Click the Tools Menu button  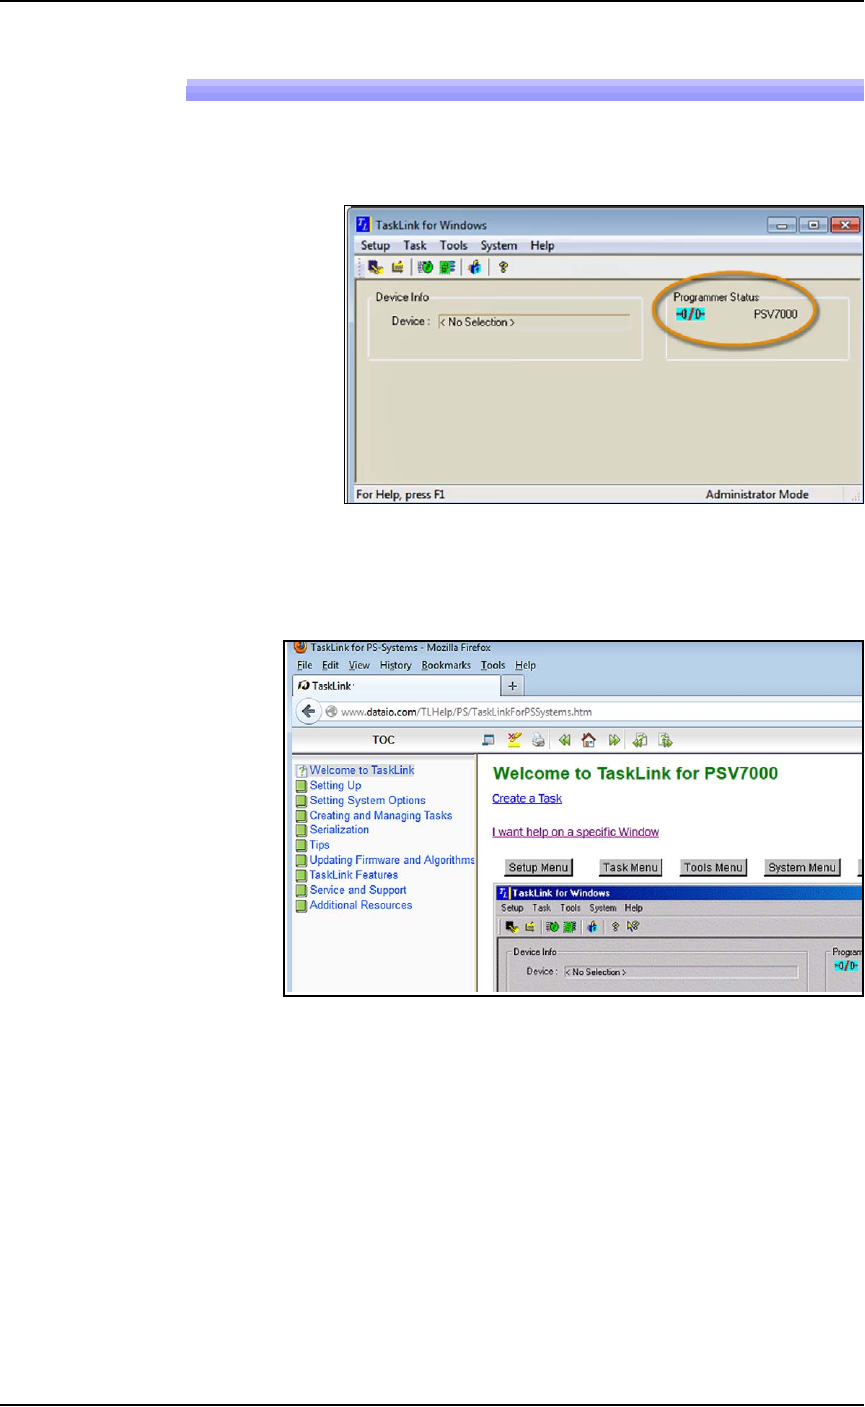tap(714, 868)
